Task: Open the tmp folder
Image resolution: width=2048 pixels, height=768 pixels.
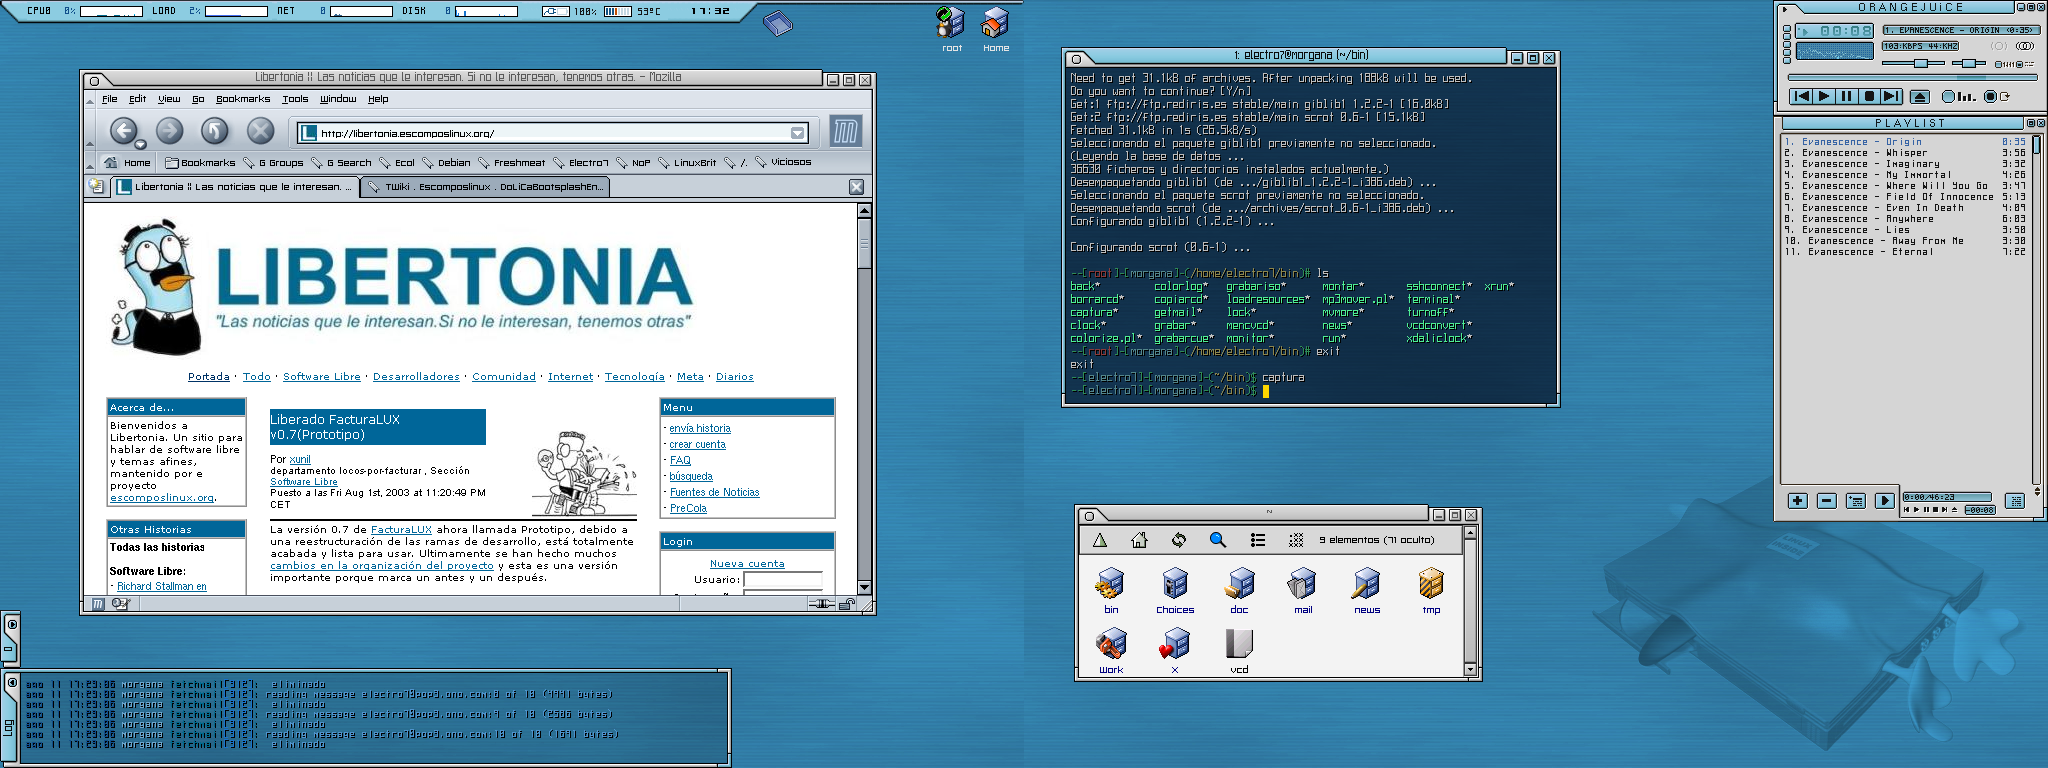Action: coord(1431,591)
